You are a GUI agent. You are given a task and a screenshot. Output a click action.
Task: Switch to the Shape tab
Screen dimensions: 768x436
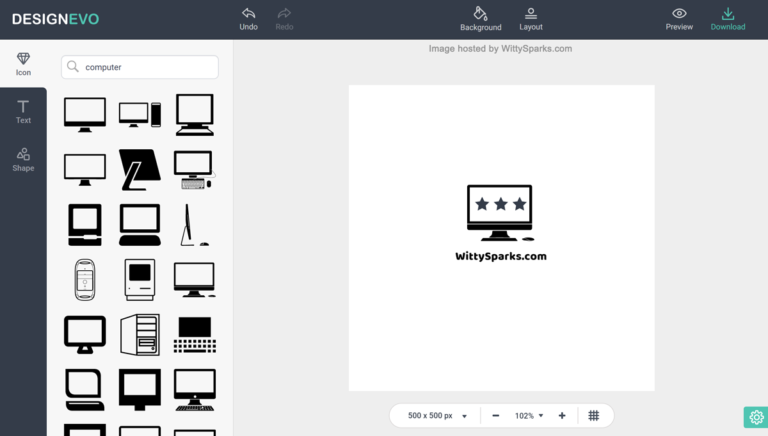coord(23,160)
